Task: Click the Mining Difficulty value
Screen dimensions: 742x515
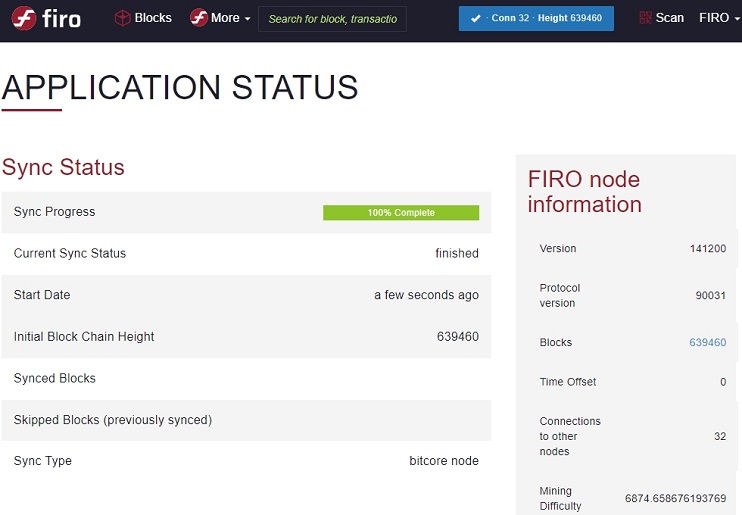Action: coord(675,498)
